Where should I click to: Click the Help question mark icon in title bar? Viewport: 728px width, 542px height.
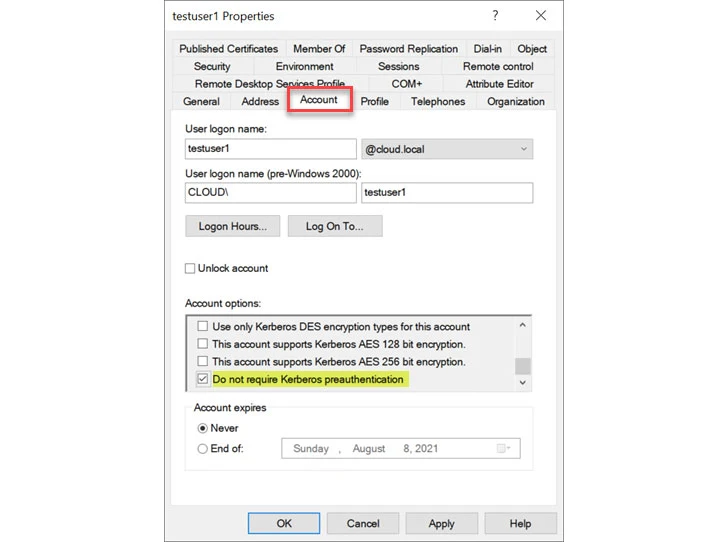pos(494,16)
